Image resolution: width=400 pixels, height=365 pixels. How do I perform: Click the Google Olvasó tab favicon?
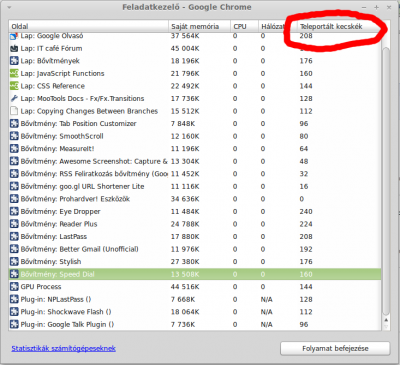[x=14, y=36]
